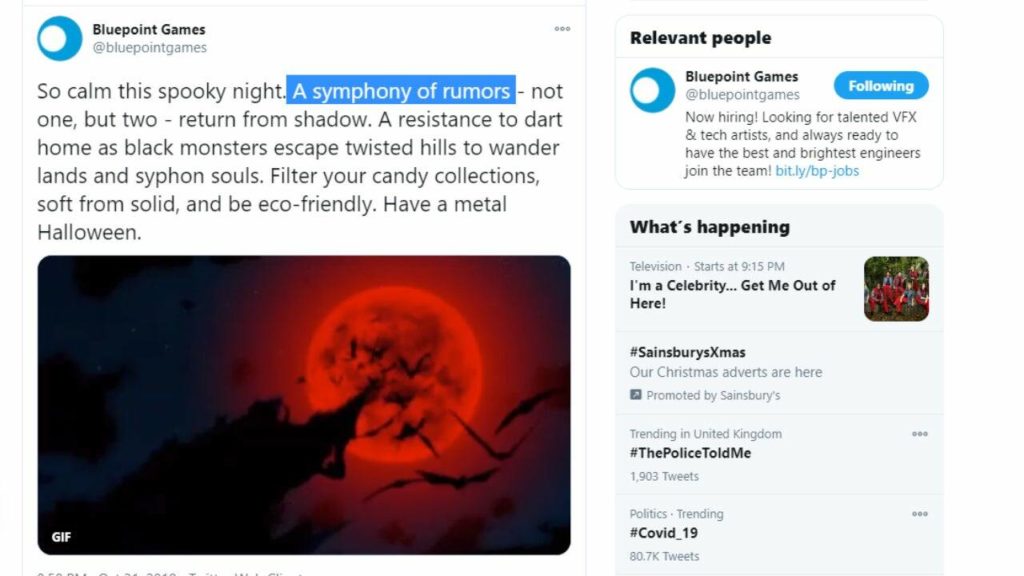This screenshot has width=1024, height=576.
Task: Click the @bluepointgames handle in Relevant people
Action: pos(742,95)
